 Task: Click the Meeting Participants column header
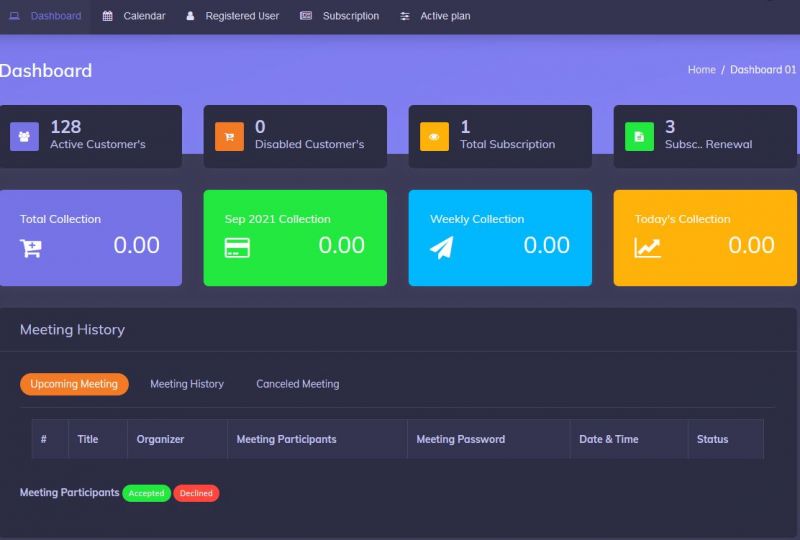coord(317,439)
